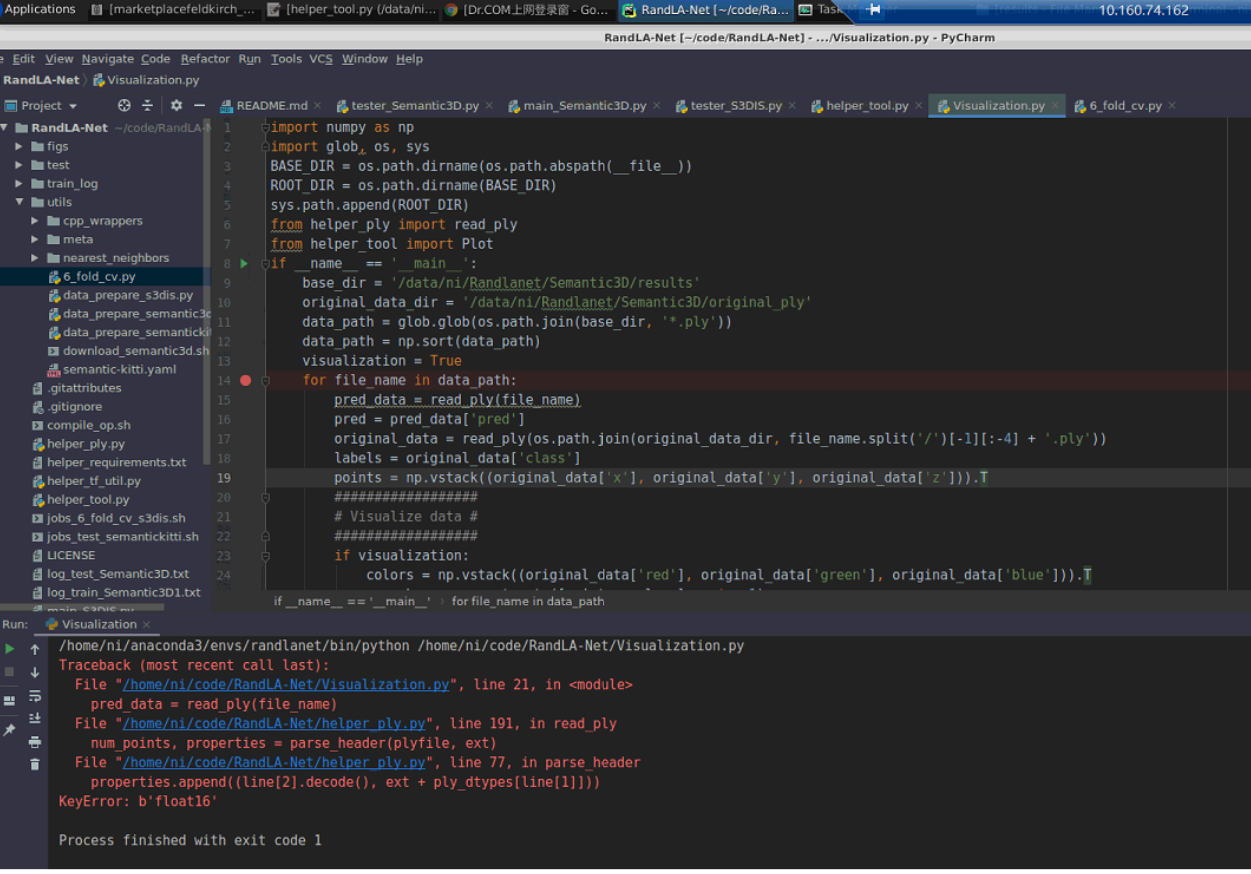Switch to the Dr.COM browser window in taskbar
Screen dimensions: 1251x874
tap(527, 10)
